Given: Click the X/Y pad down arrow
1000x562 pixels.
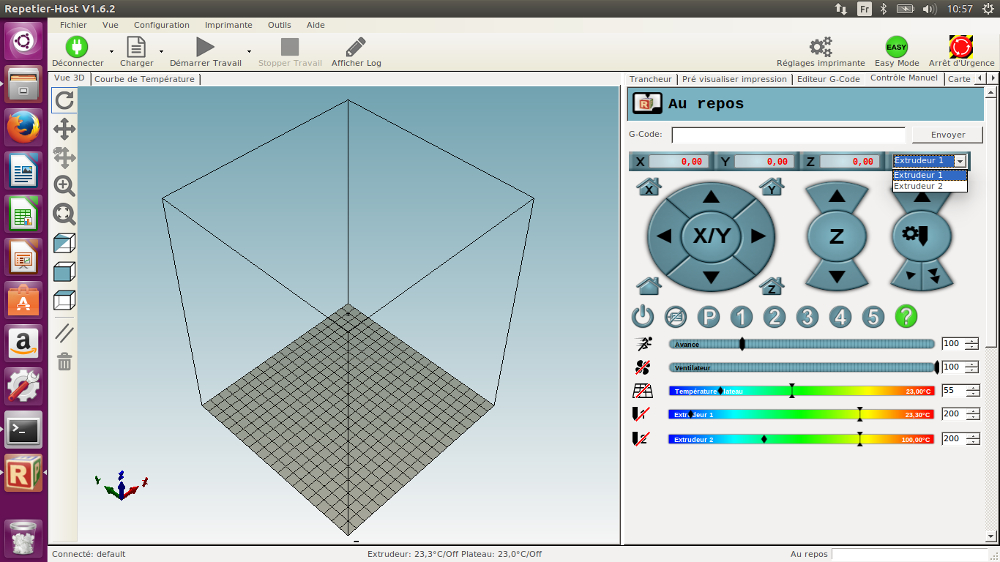Looking at the screenshot, I should (711, 277).
